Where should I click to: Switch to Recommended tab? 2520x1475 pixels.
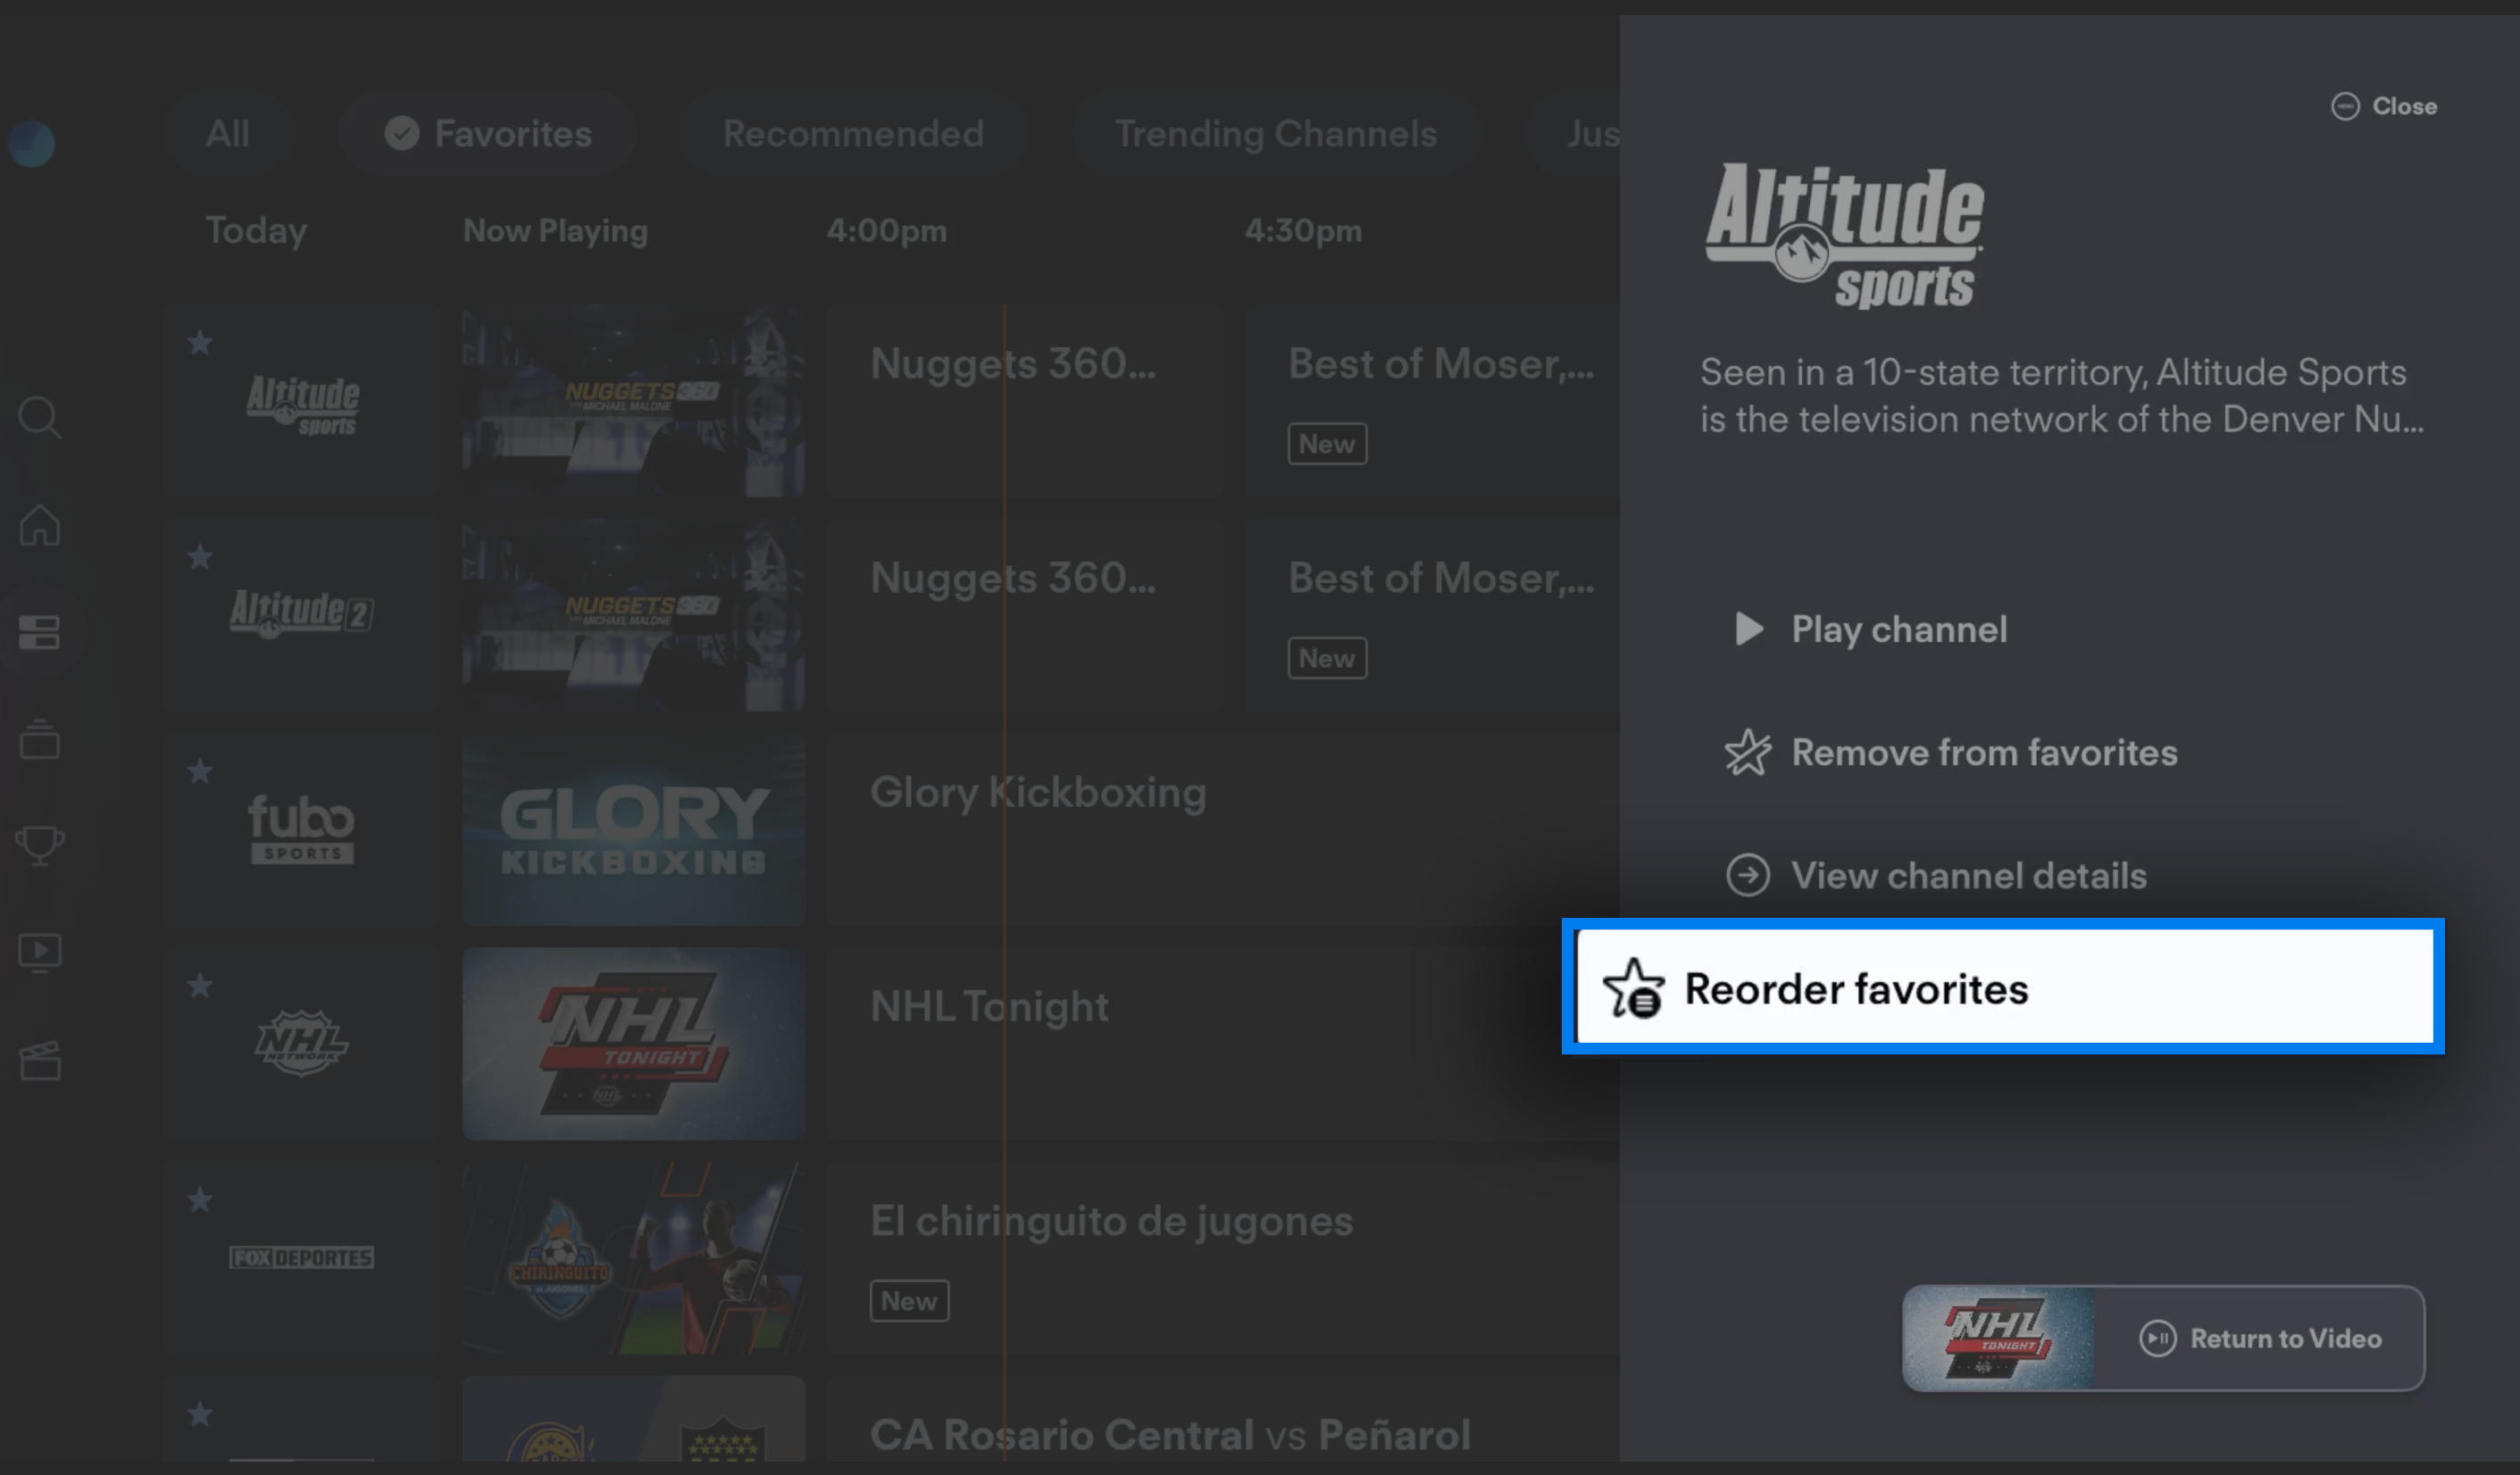point(850,133)
